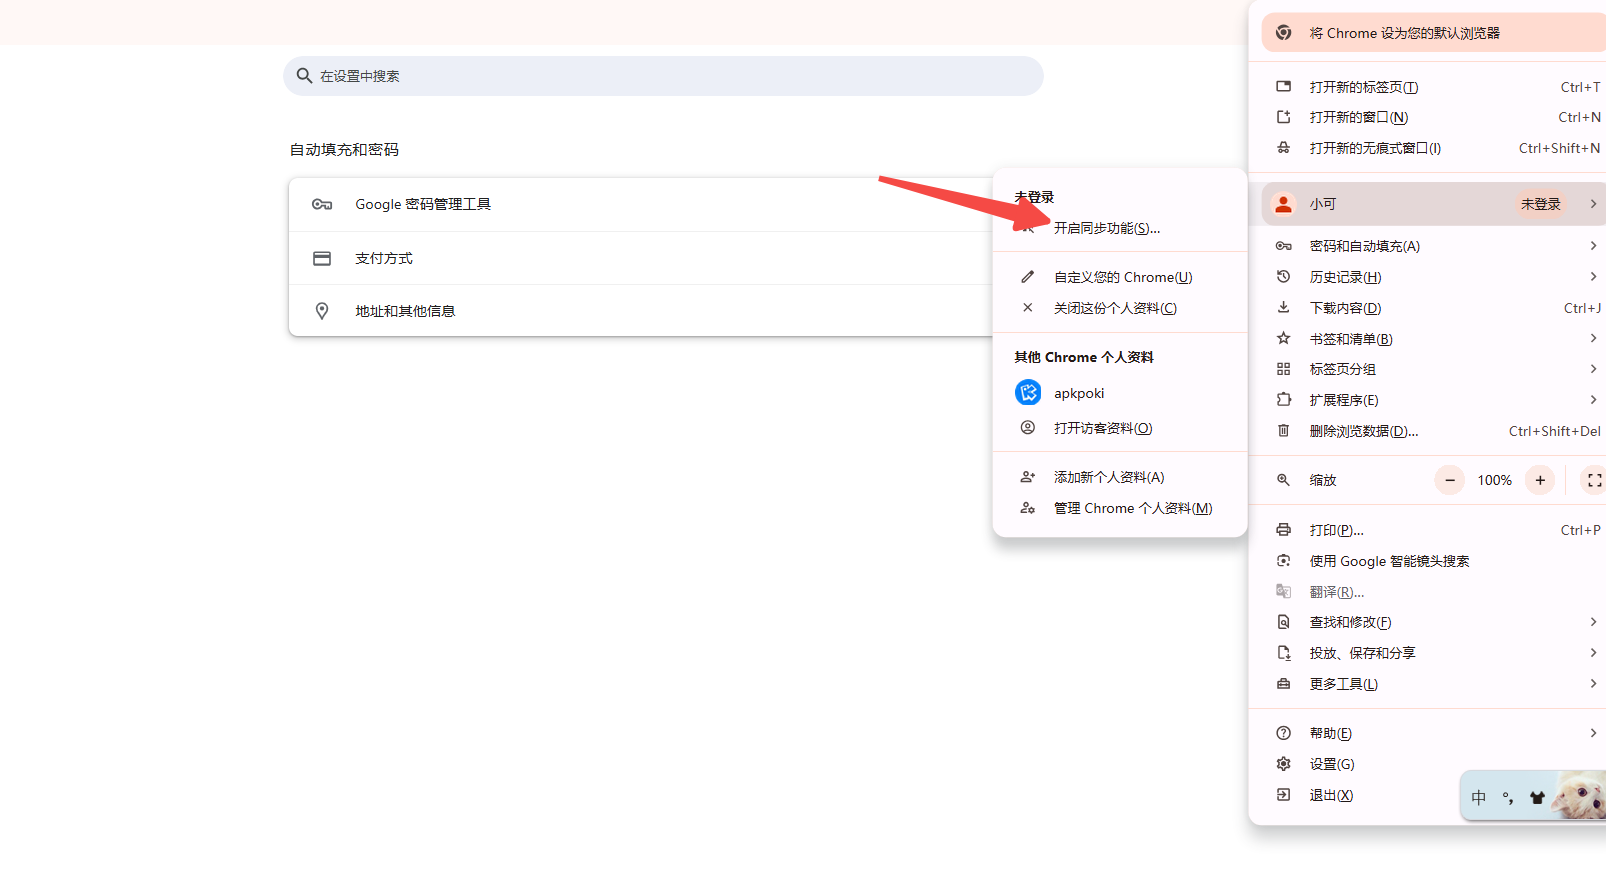This screenshot has height=878, width=1606.
Task: Click the translate icon beside 翻译
Action: tap(1284, 592)
